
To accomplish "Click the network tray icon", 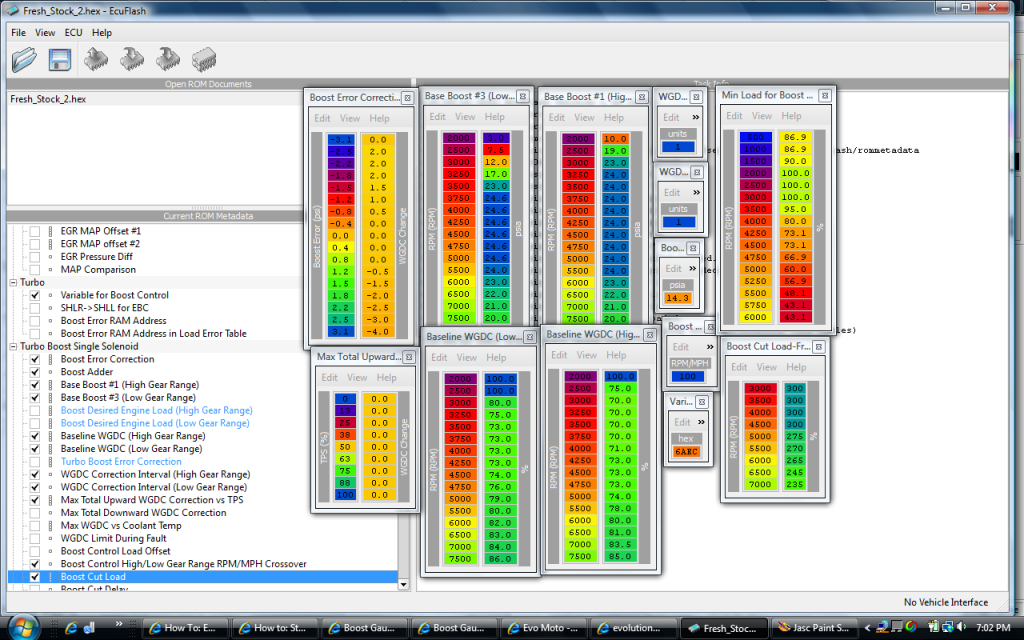I will tap(948, 628).
